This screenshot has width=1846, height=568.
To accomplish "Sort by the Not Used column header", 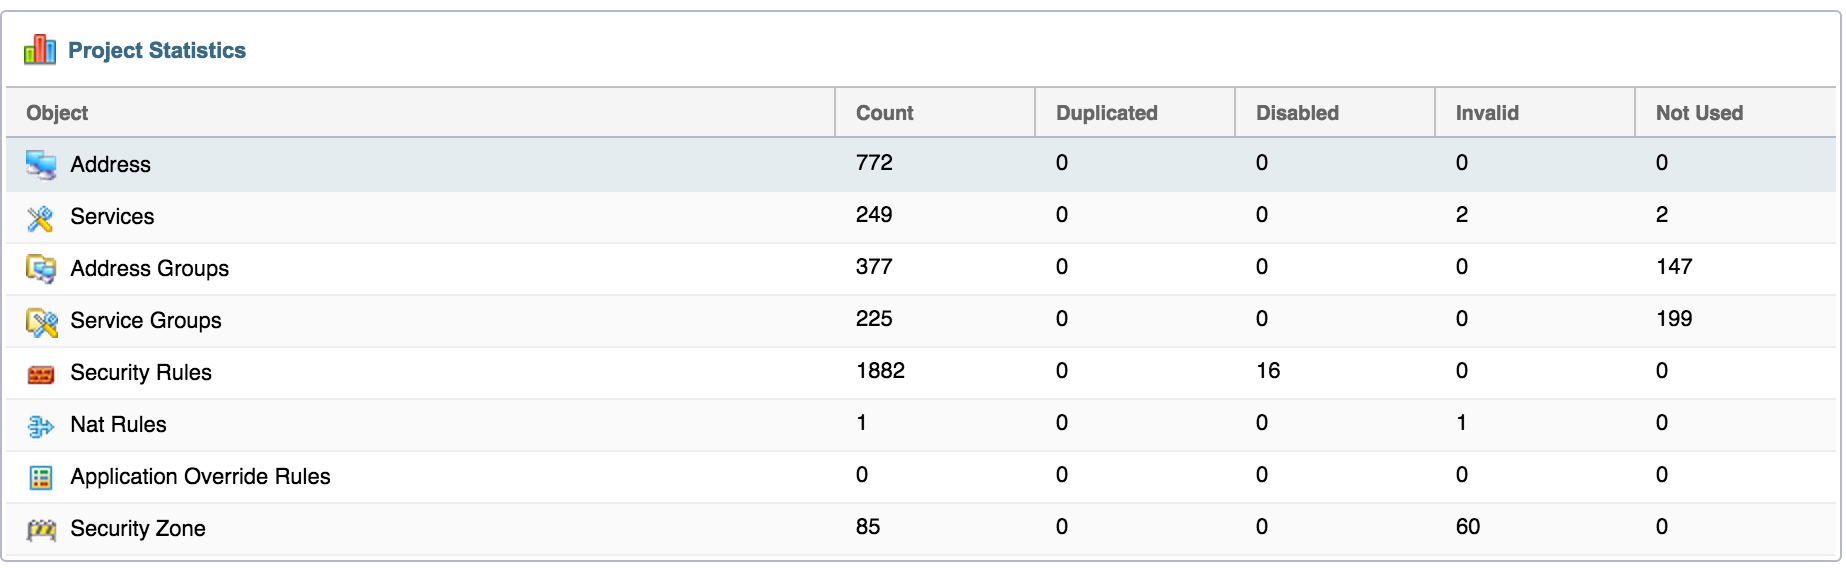I will [1698, 113].
